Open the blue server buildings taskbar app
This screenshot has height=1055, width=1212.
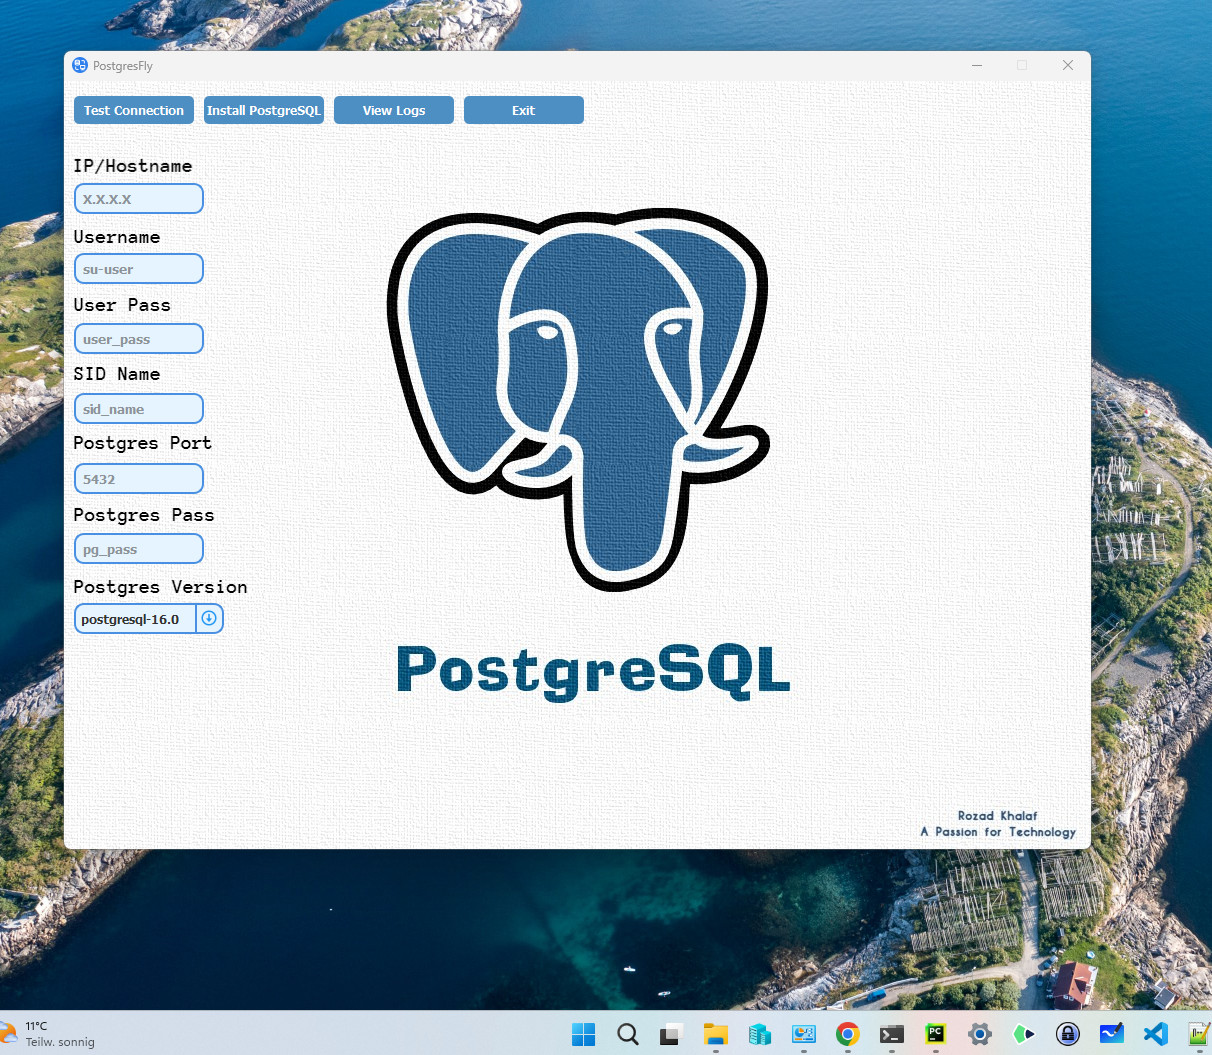759,1033
